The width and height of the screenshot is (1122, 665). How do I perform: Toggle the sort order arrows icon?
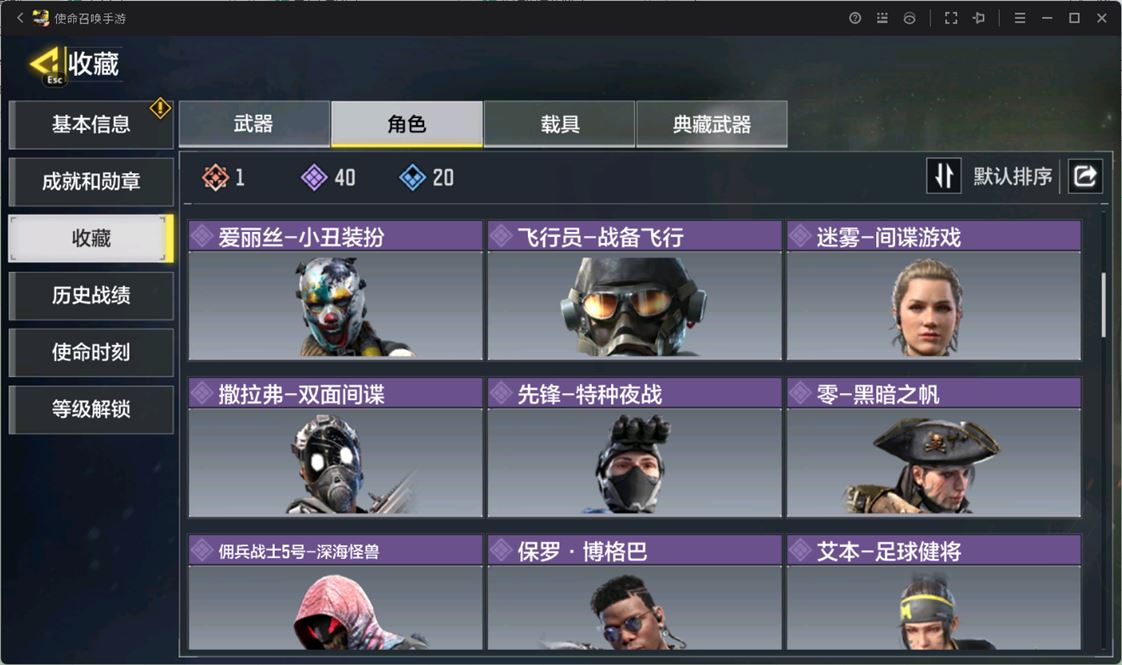[x=944, y=175]
